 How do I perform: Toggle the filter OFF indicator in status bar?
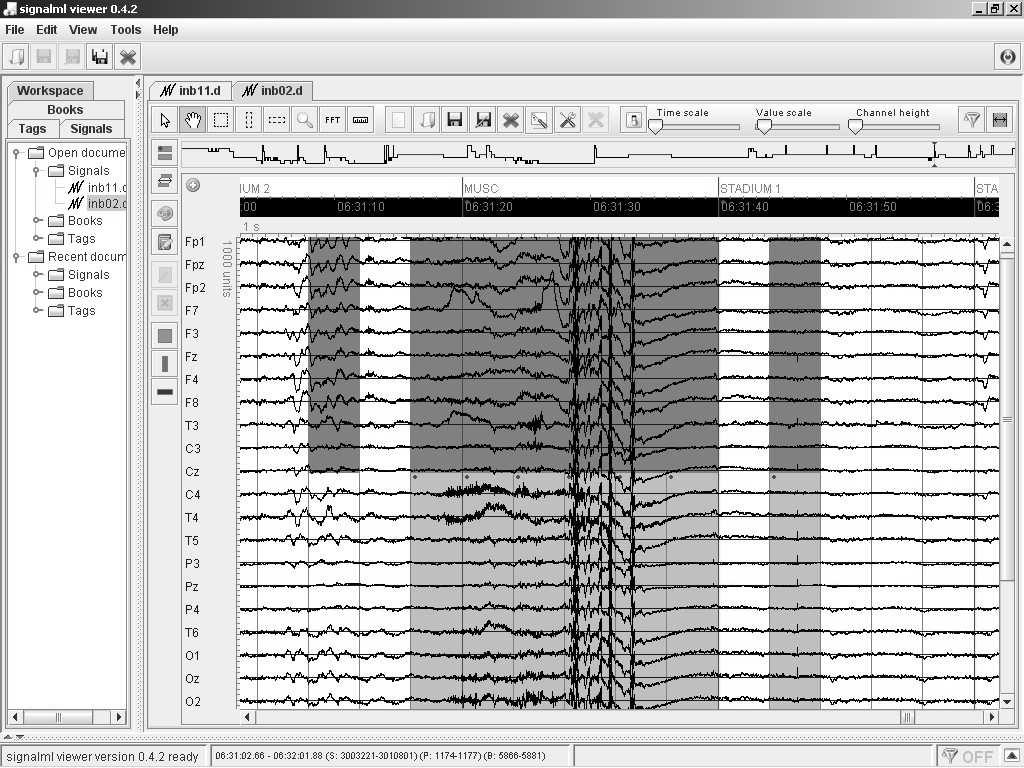tap(969, 756)
